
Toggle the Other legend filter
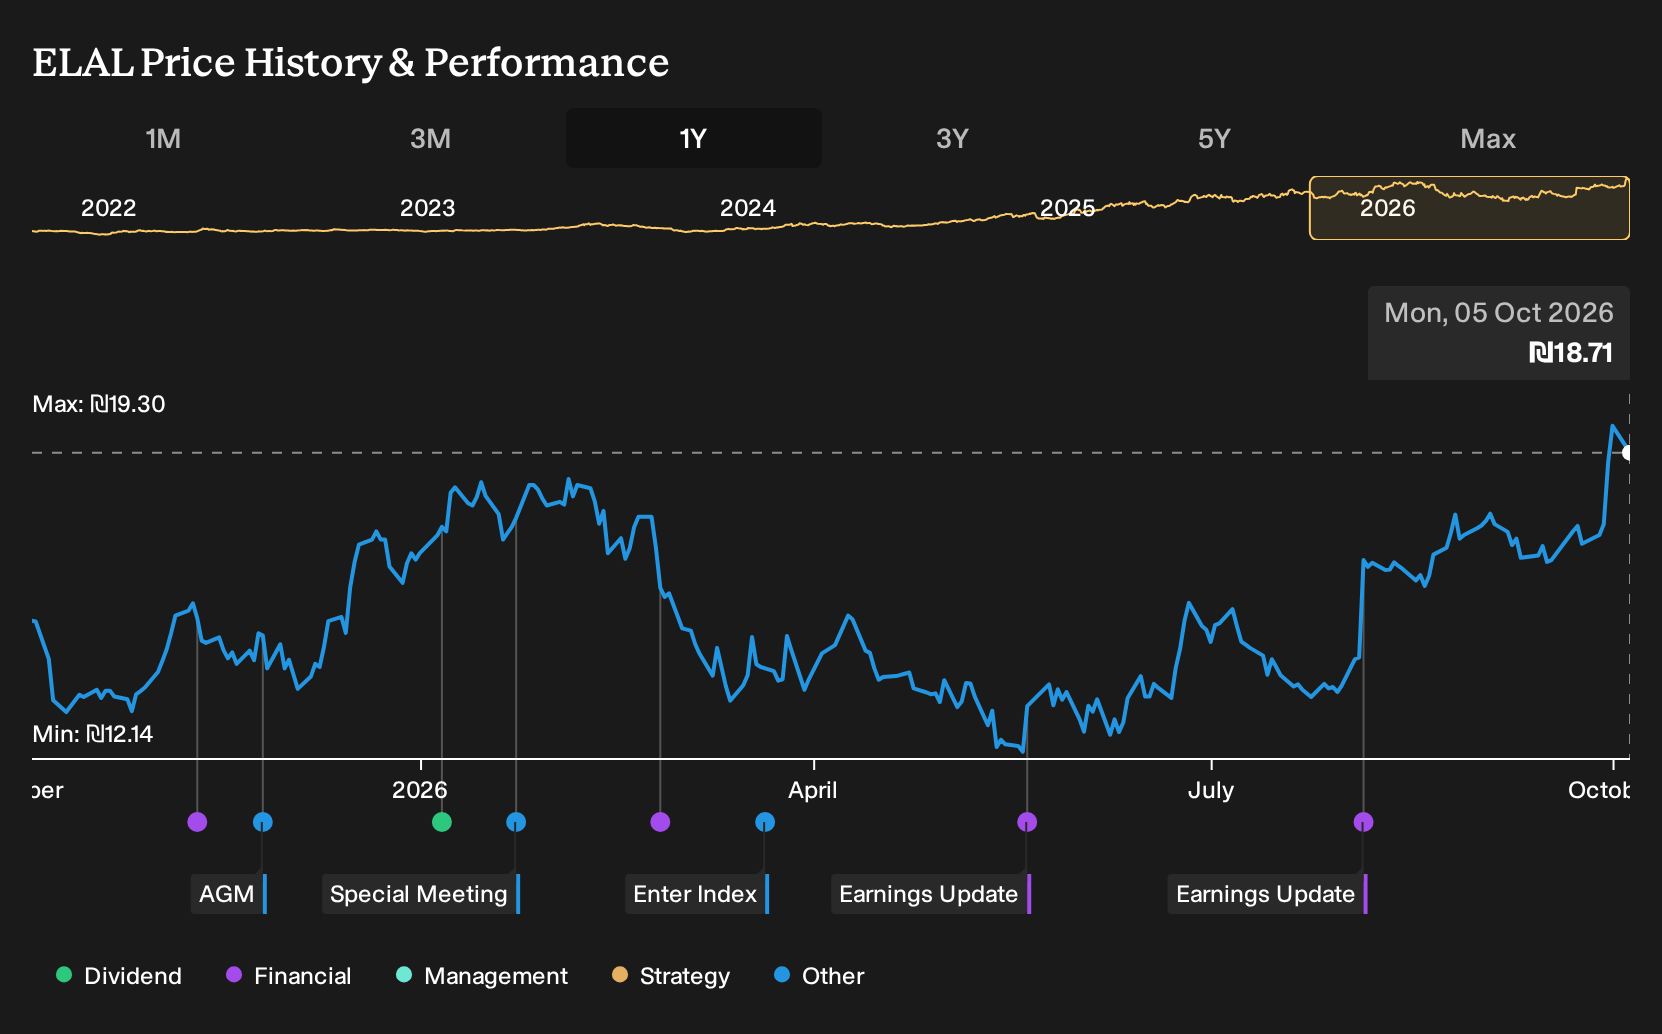[819, 976]
